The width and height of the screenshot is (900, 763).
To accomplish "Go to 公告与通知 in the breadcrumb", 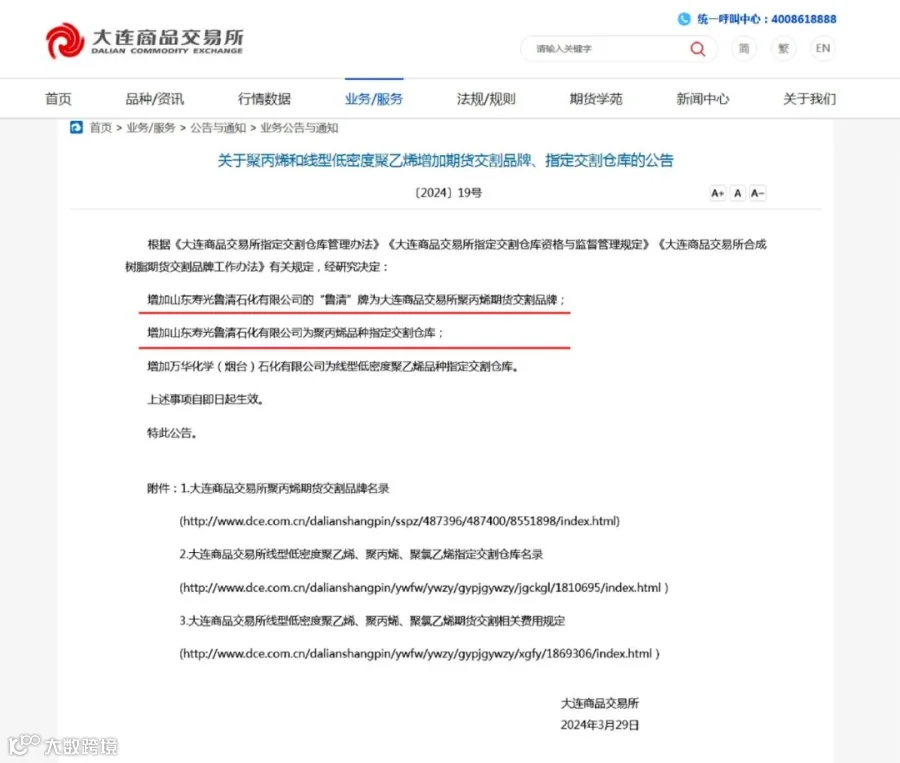I will (218, 127).
